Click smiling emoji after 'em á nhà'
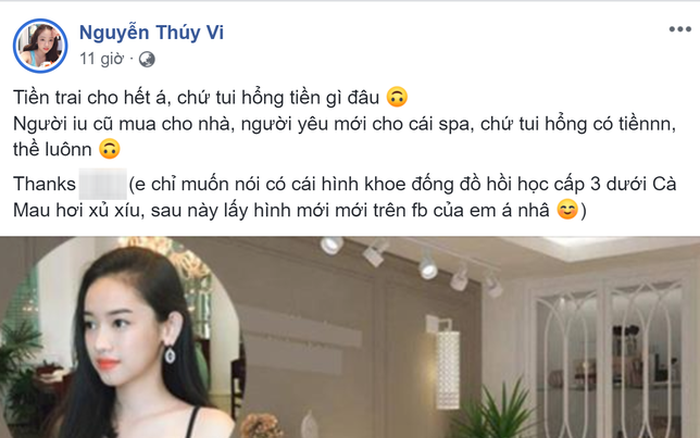700x438 pixels. click(567, 209)
